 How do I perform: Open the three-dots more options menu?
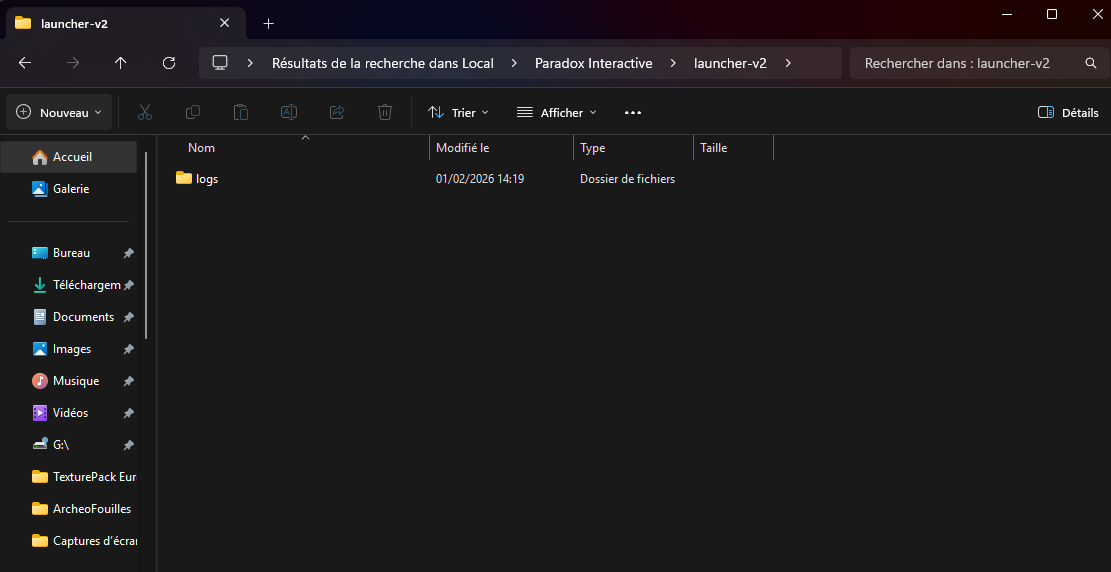pos(633,113)
